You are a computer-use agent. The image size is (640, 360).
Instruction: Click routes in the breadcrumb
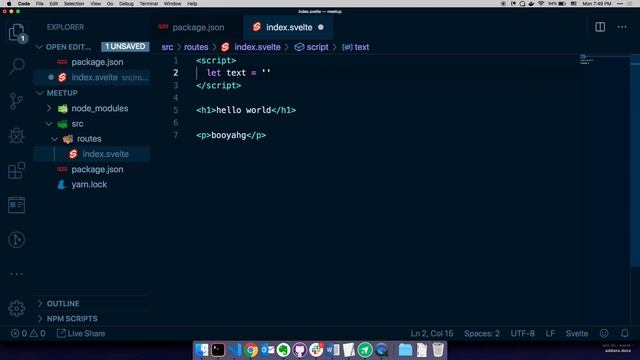pos(196,47)
